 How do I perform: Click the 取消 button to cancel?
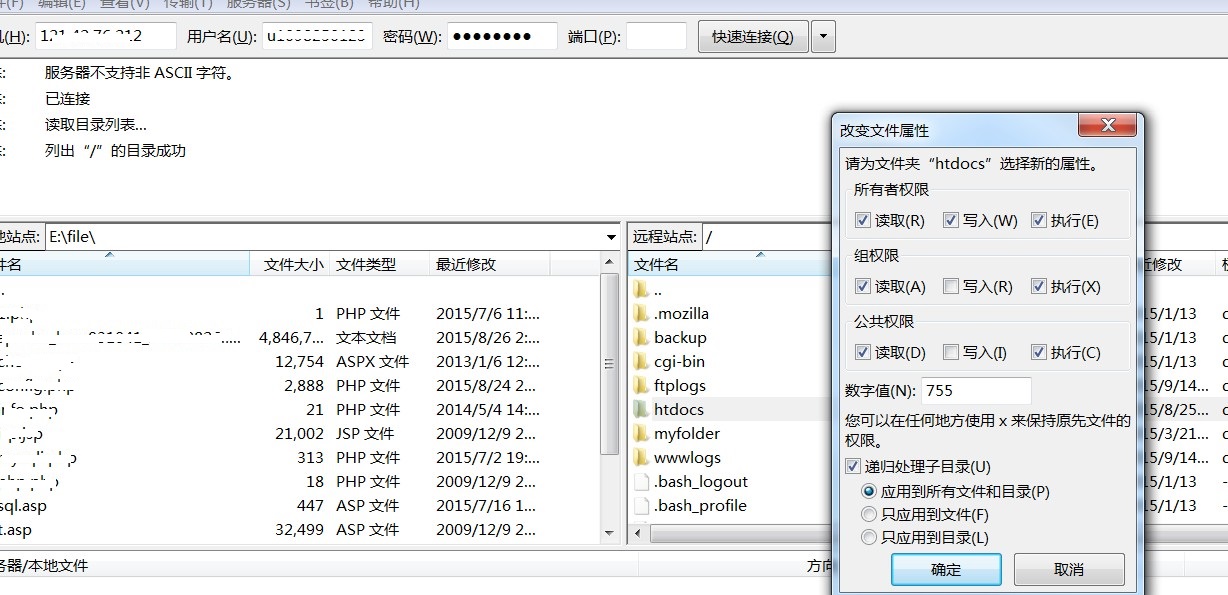(x=1068, y=570)
